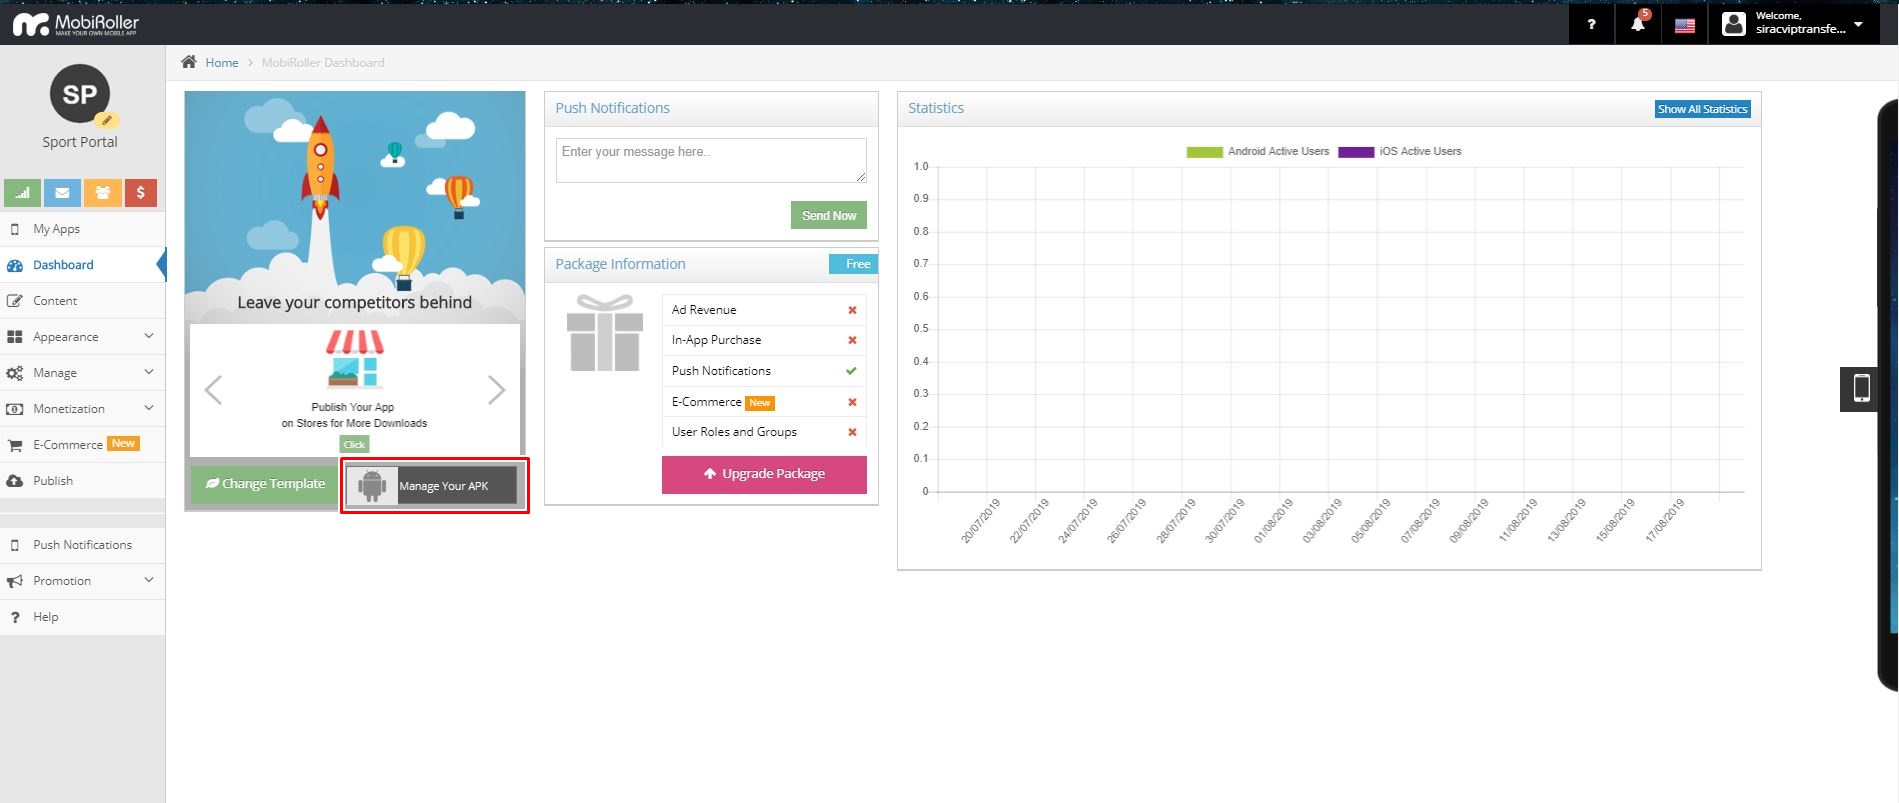
Task: Click the Upgrade Package button
Action: tap(764, 474)
